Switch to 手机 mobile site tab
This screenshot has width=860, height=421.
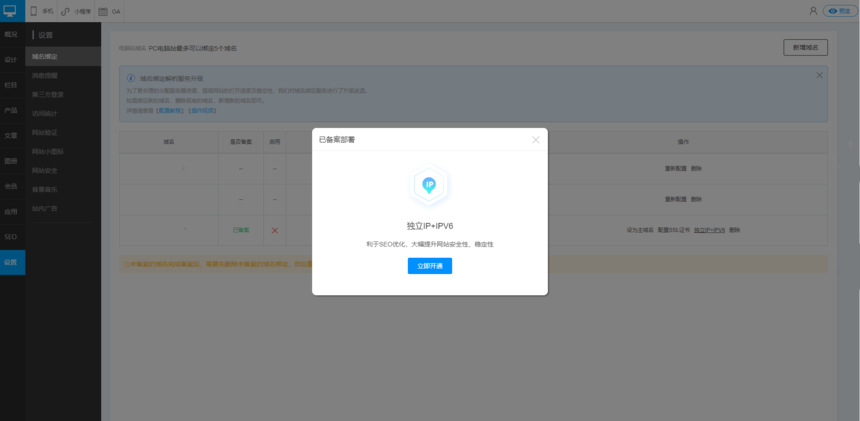point(41,11)
